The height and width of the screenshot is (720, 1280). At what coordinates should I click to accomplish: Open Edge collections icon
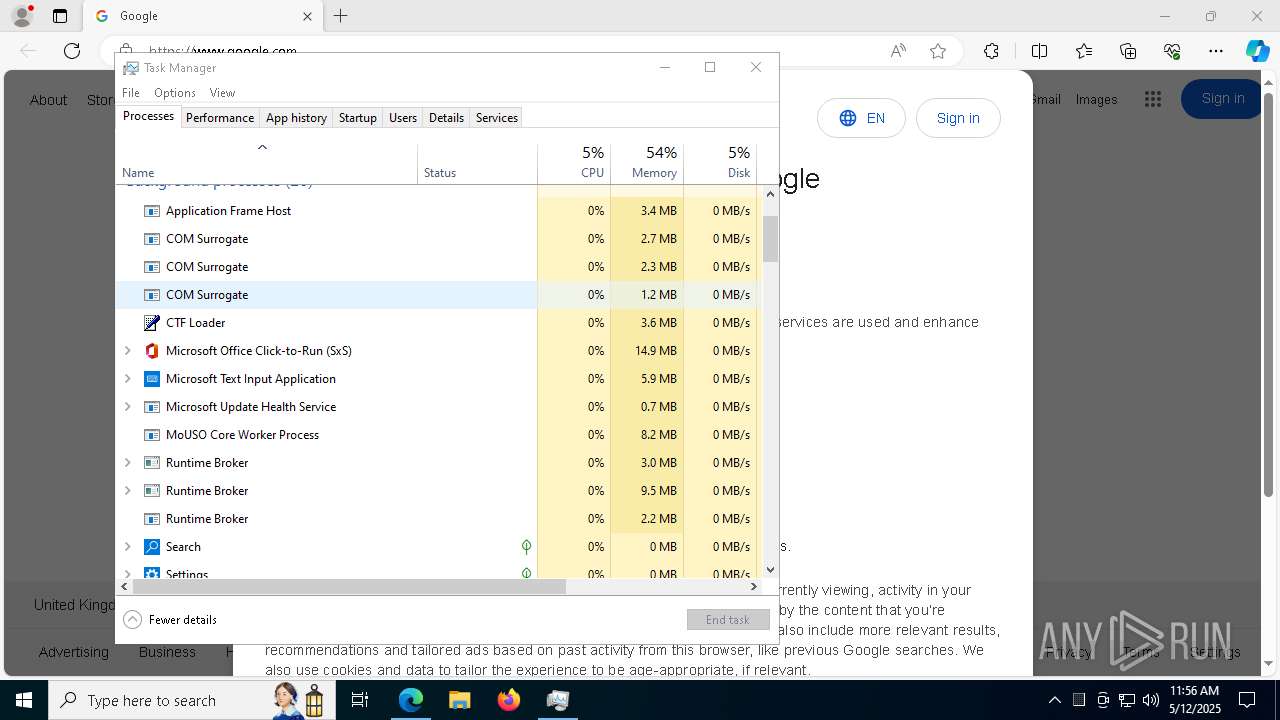coord(1128,51)
